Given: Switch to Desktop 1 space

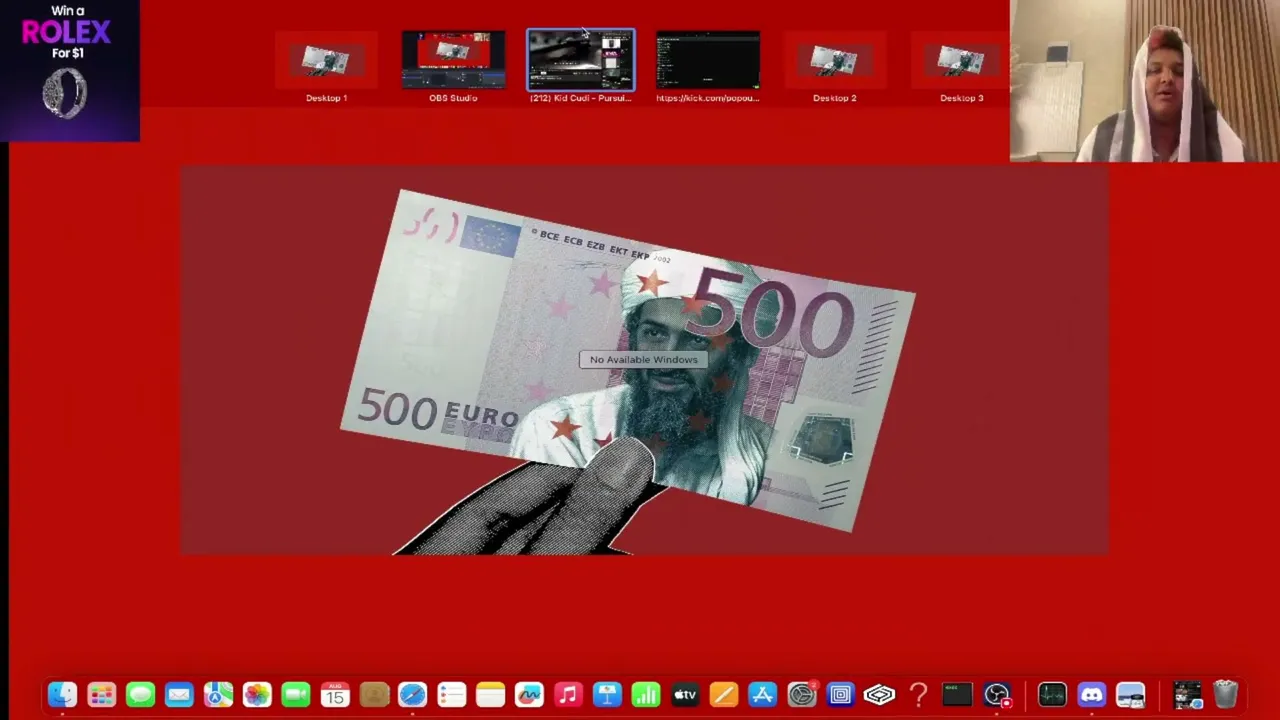Looking at the screenshot, I should pos(326,67).
